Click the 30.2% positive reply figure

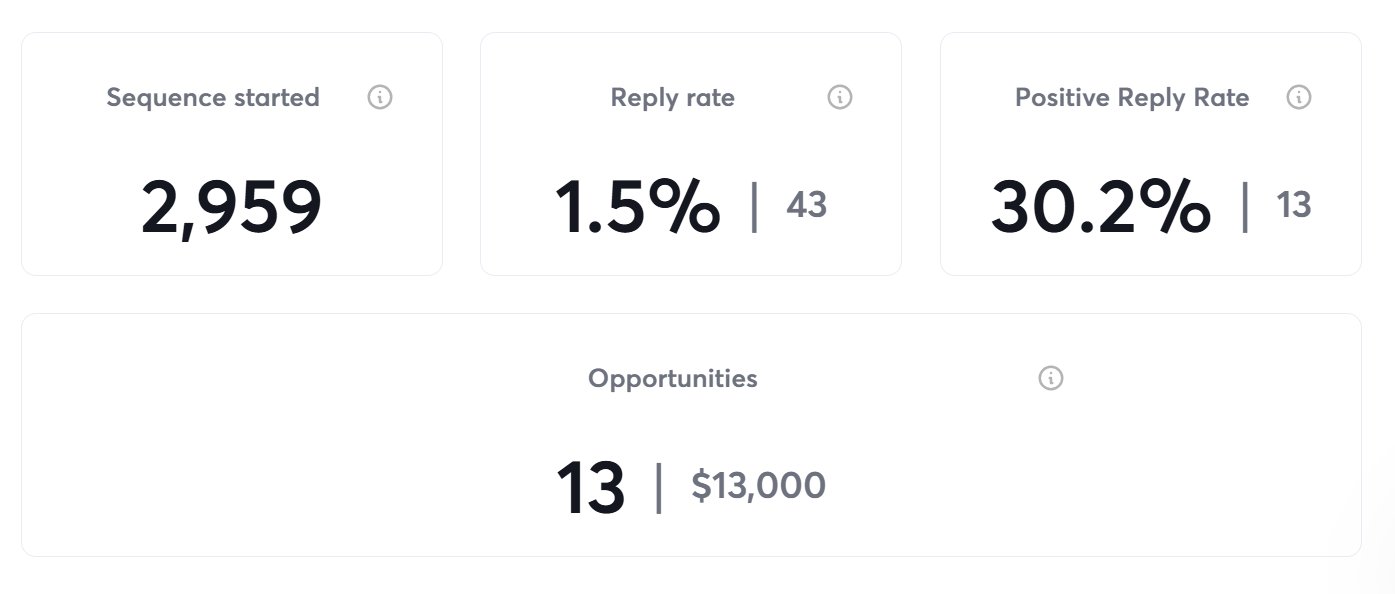[1100, 207]
